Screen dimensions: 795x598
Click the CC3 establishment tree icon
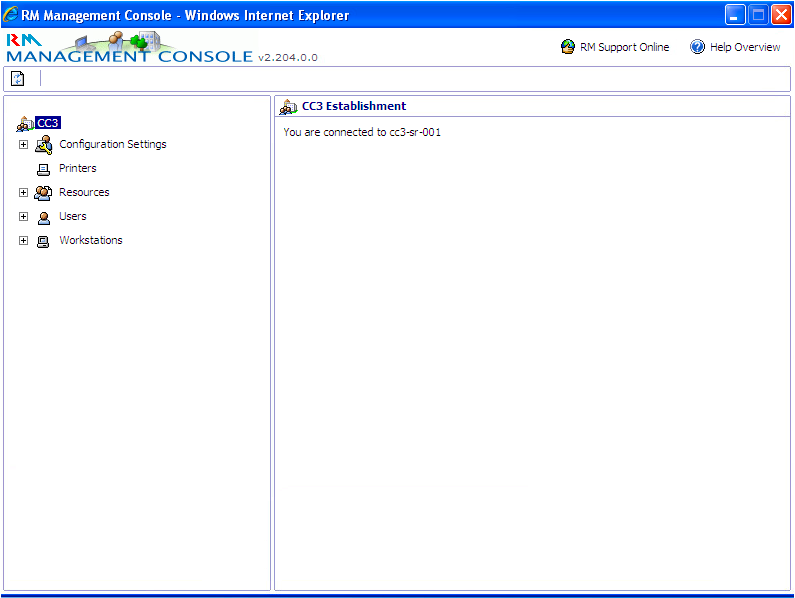coord(25,123)
